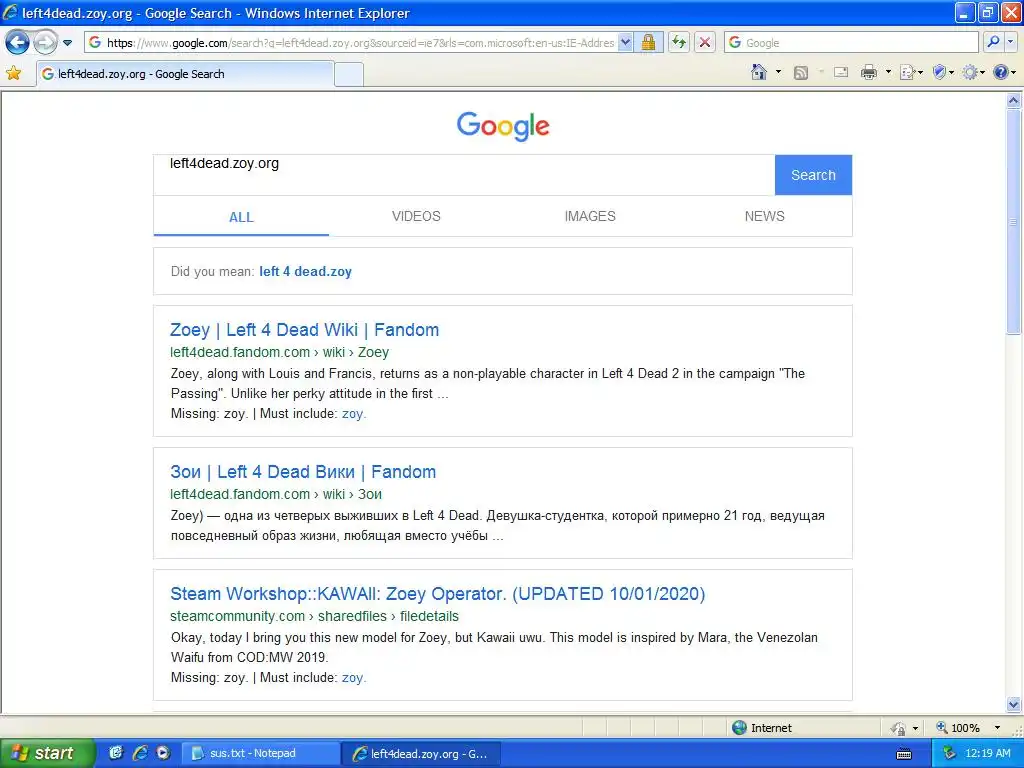Click the security lock icon
1024x768 pixels.
pyautogui.click(x=648, y=43)
